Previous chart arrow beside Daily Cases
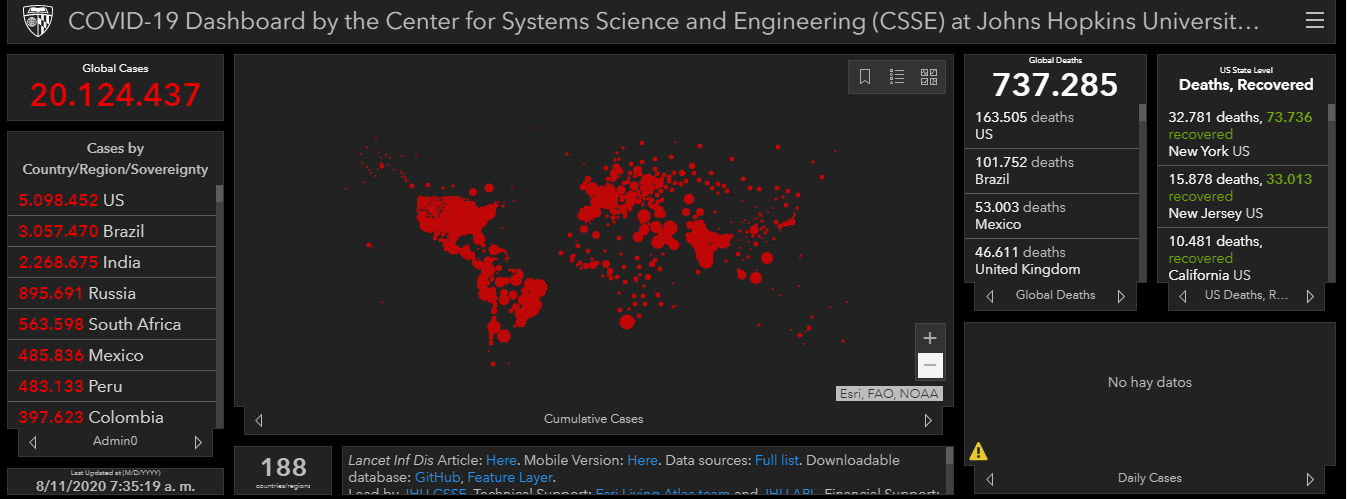The image size is (1347, 499). pos(990,478)
